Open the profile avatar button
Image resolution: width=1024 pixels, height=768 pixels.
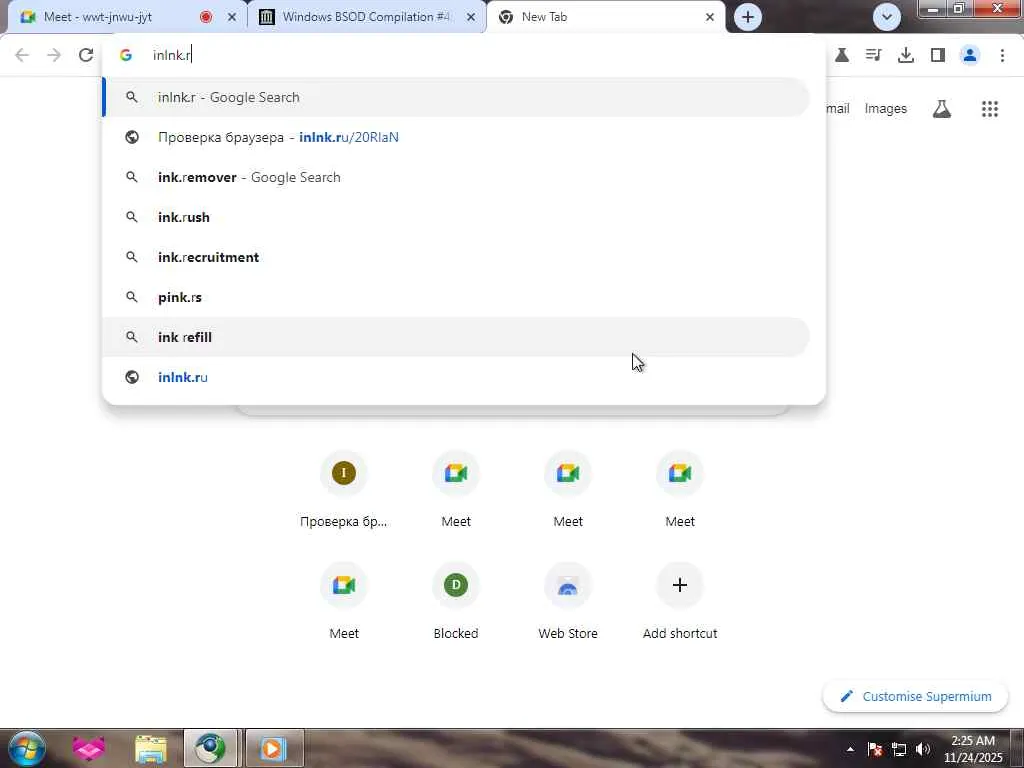(x=970, y=55)
